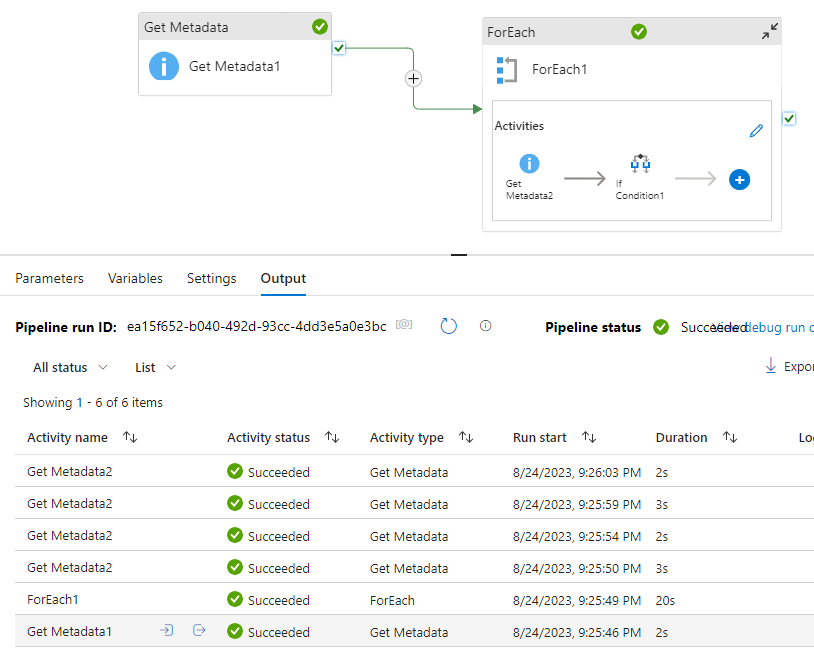Edit ForEach activities with pencil icon
The height and width of the screenshot is (655, 814).
756,131
